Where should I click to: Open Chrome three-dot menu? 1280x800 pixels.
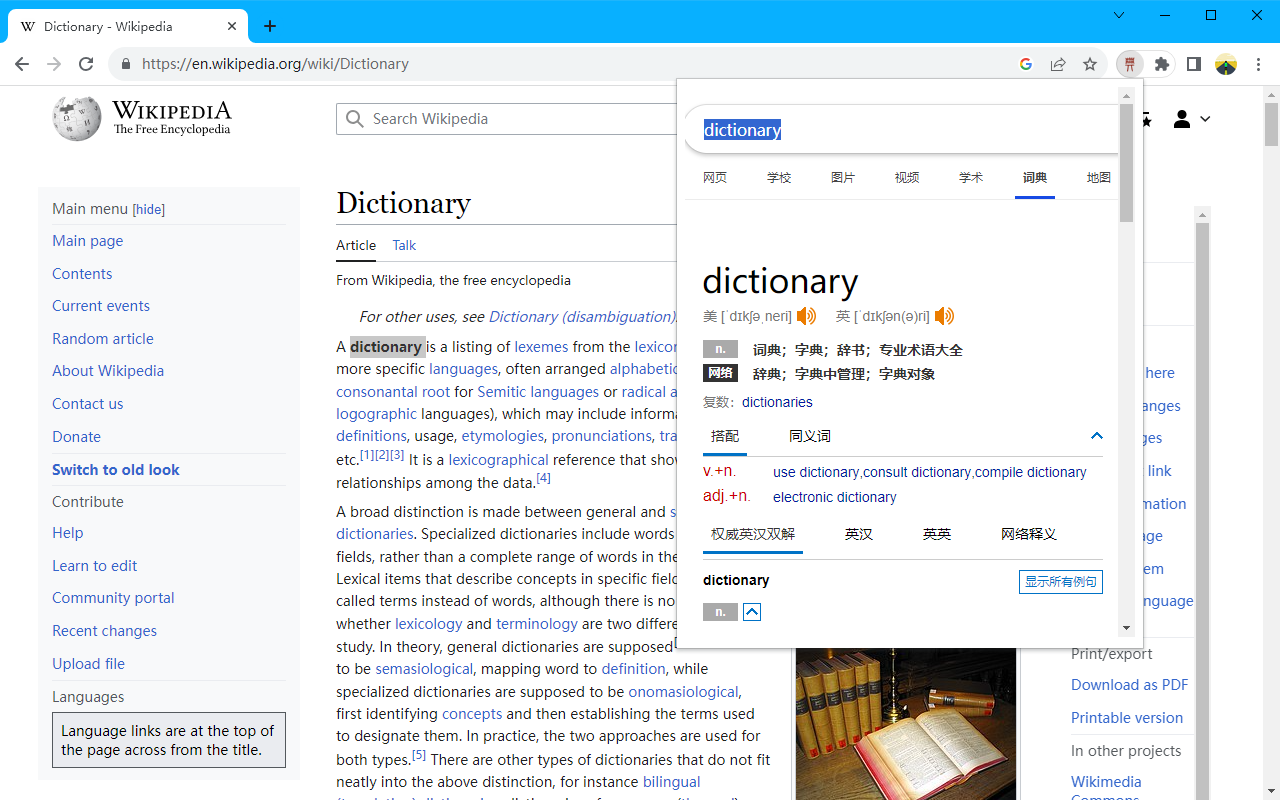(x=1258, y=64)
